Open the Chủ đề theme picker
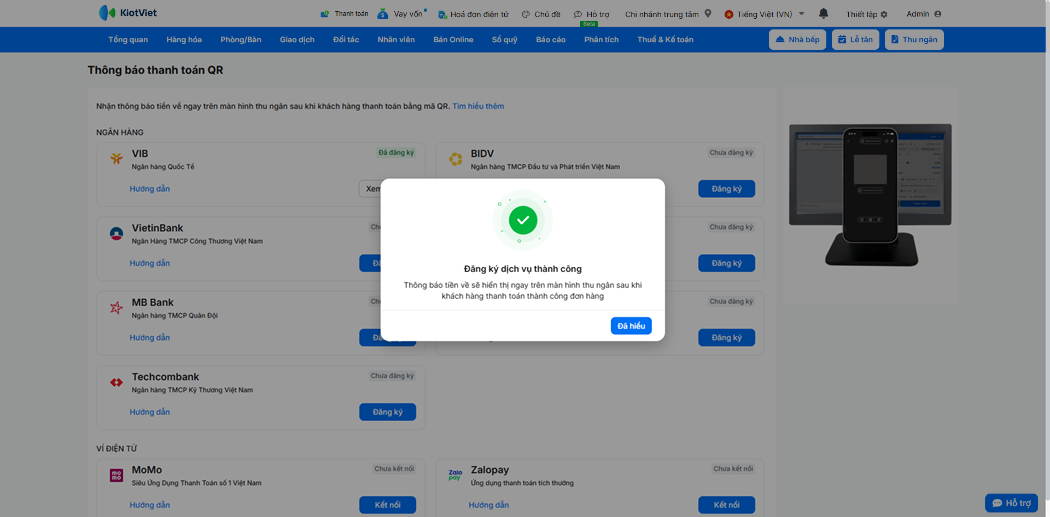 (541, 13)
